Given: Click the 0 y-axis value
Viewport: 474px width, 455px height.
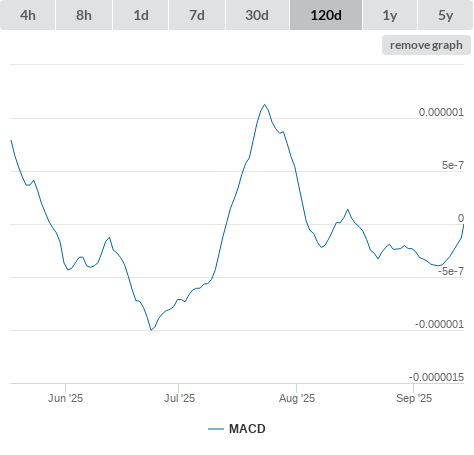Looking at the screenshot, I should coord(461,218).
